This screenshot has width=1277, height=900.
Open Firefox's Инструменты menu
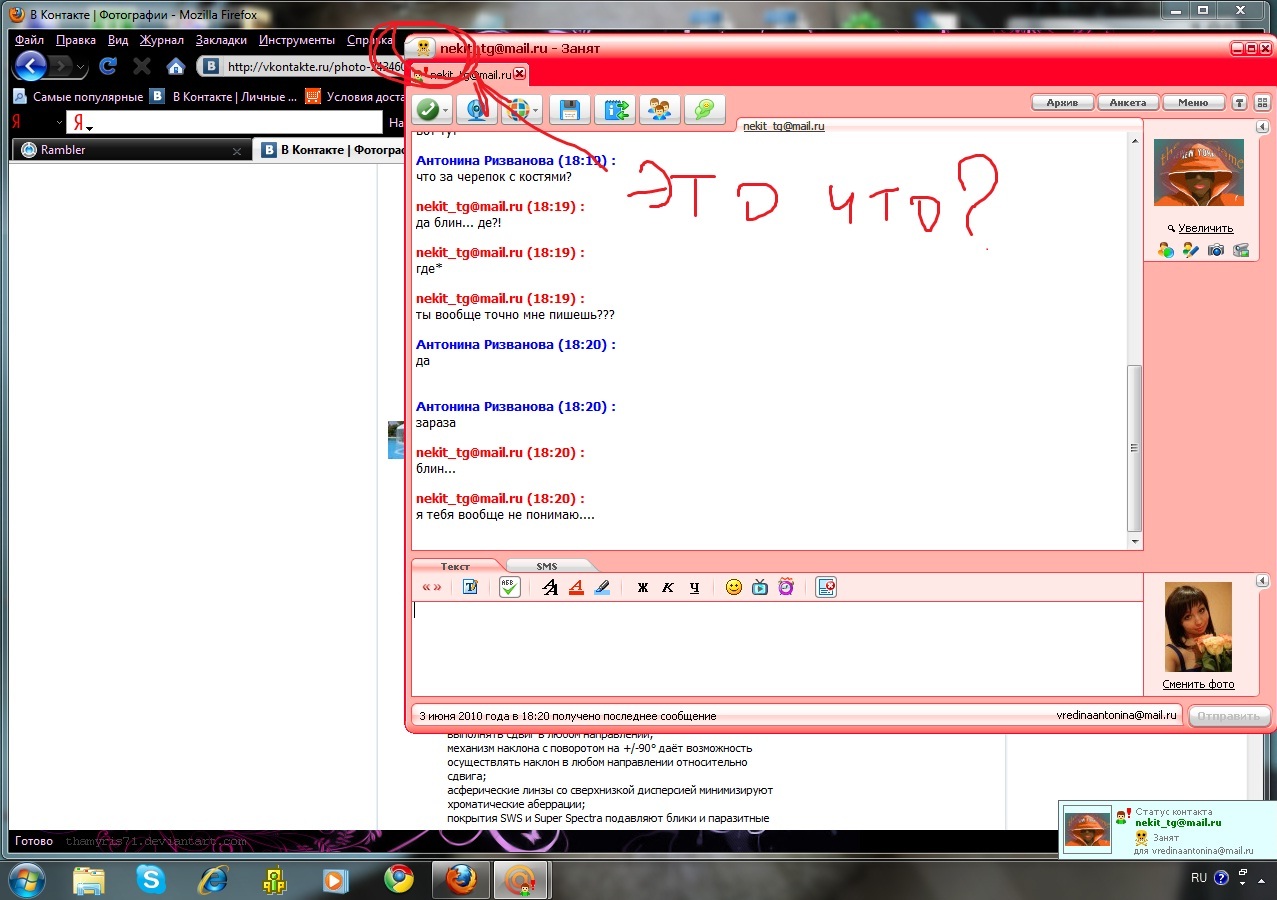pos(297,40)
